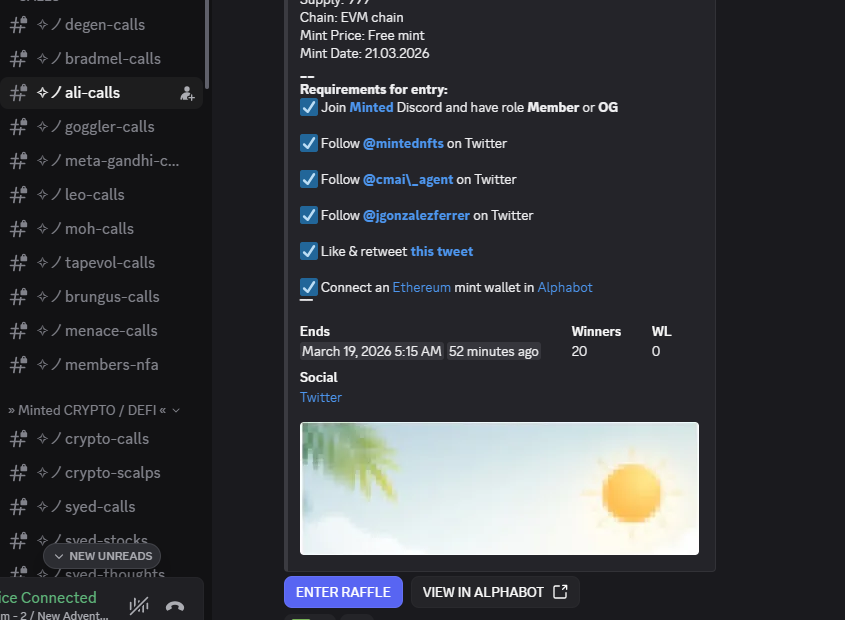The image size is (845, 620).
Task: Click the checkmark beside Follow @cmai\_agent
Action: (x=309, y=180)
